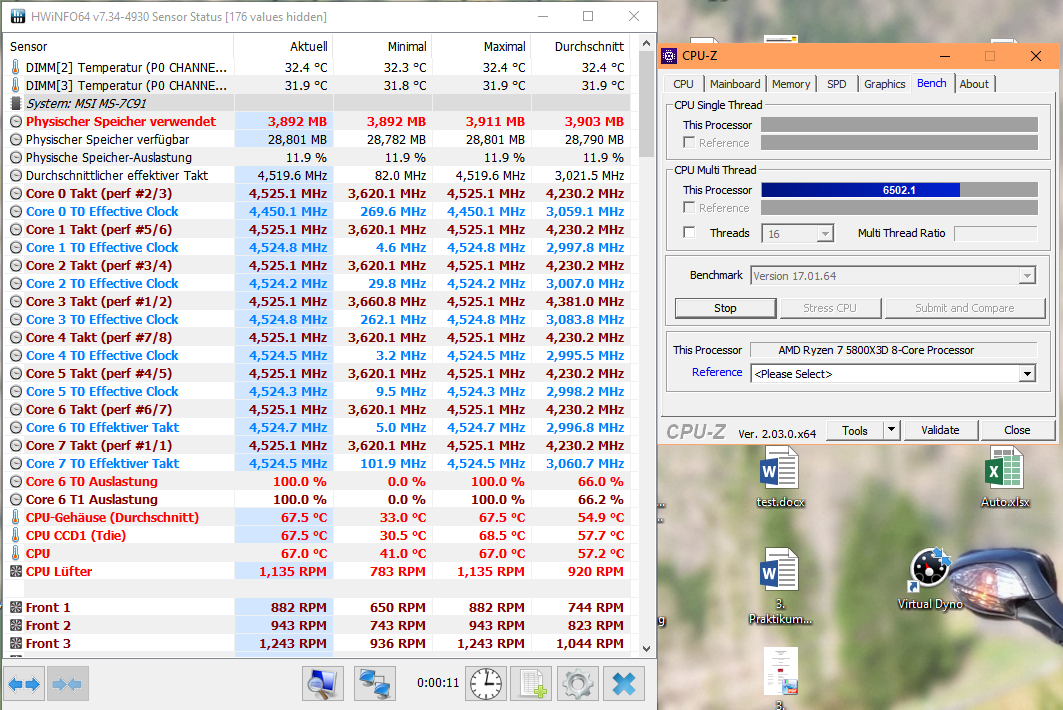This screenshot has width=1063, height=710.
Task: Open HWiNFO network computers remote icon
Action: 375,683
